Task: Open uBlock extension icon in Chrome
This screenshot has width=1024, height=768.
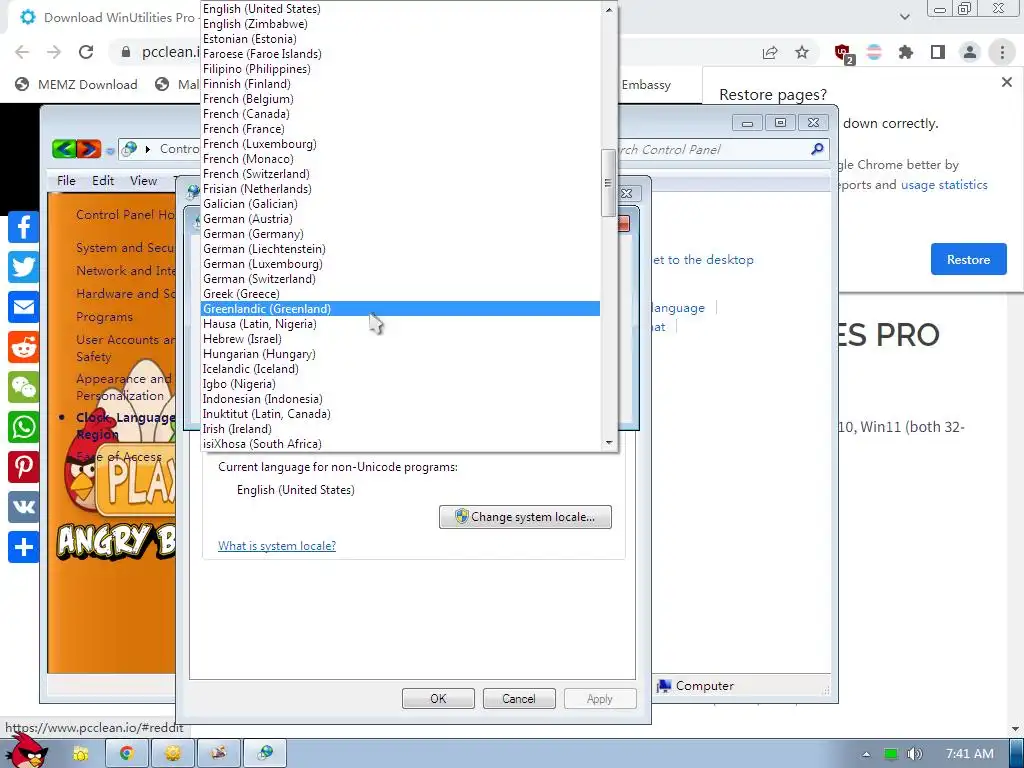Action: [843, 53]
